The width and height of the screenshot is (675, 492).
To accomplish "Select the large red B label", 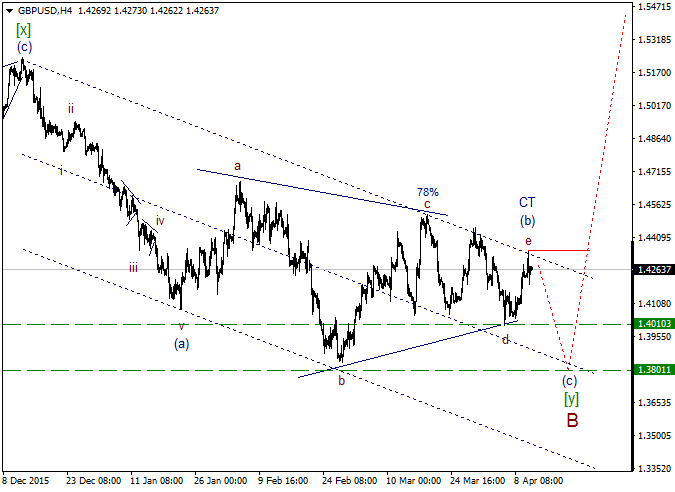I will (572, 420).
